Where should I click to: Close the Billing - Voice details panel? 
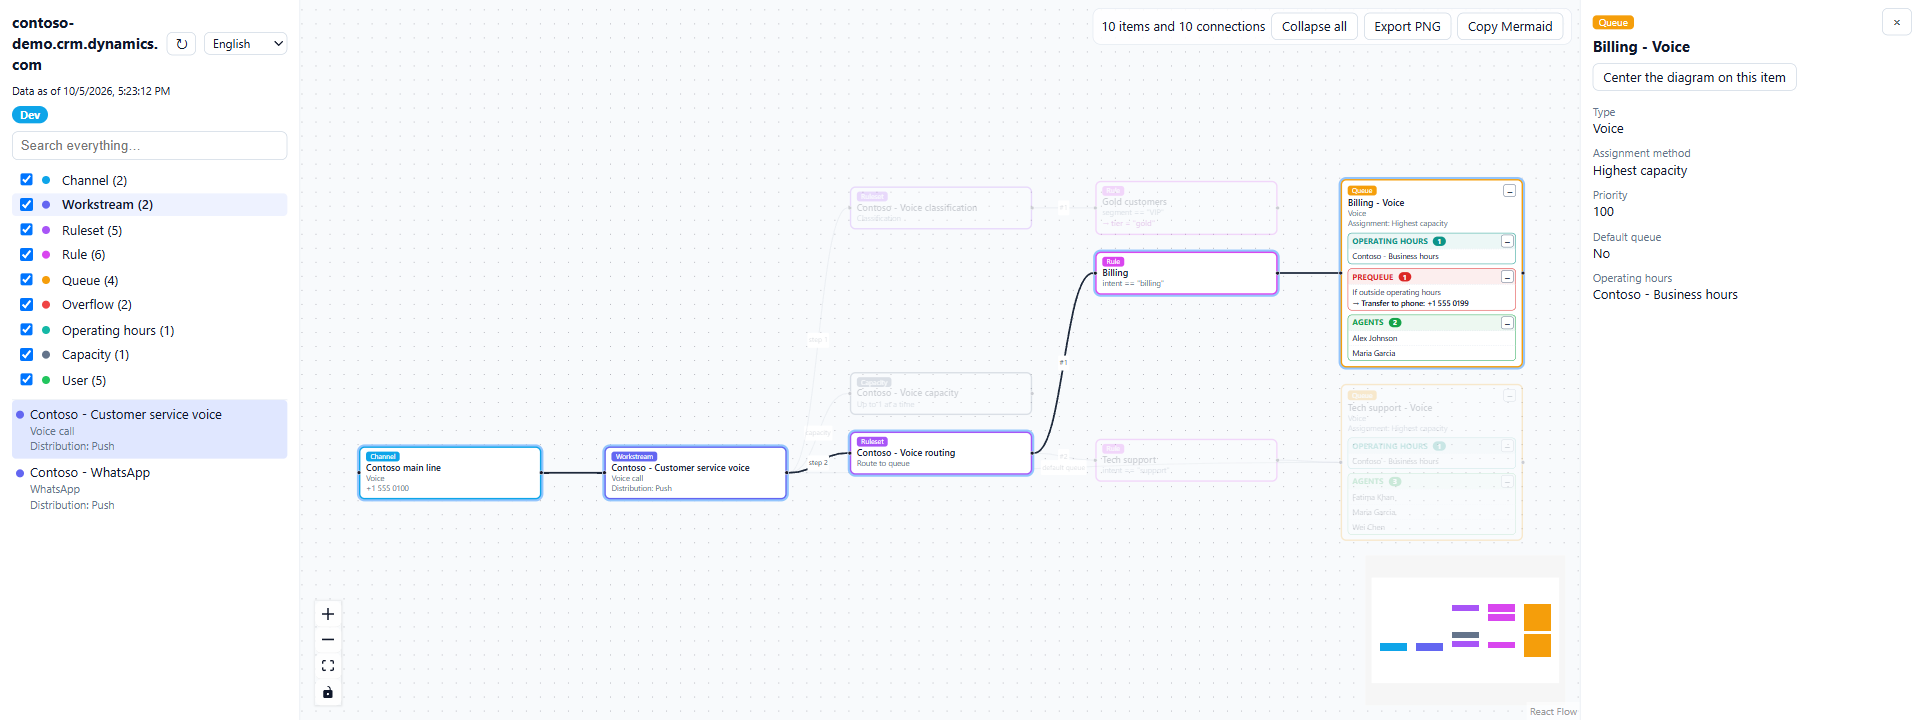coord(1896,22)
